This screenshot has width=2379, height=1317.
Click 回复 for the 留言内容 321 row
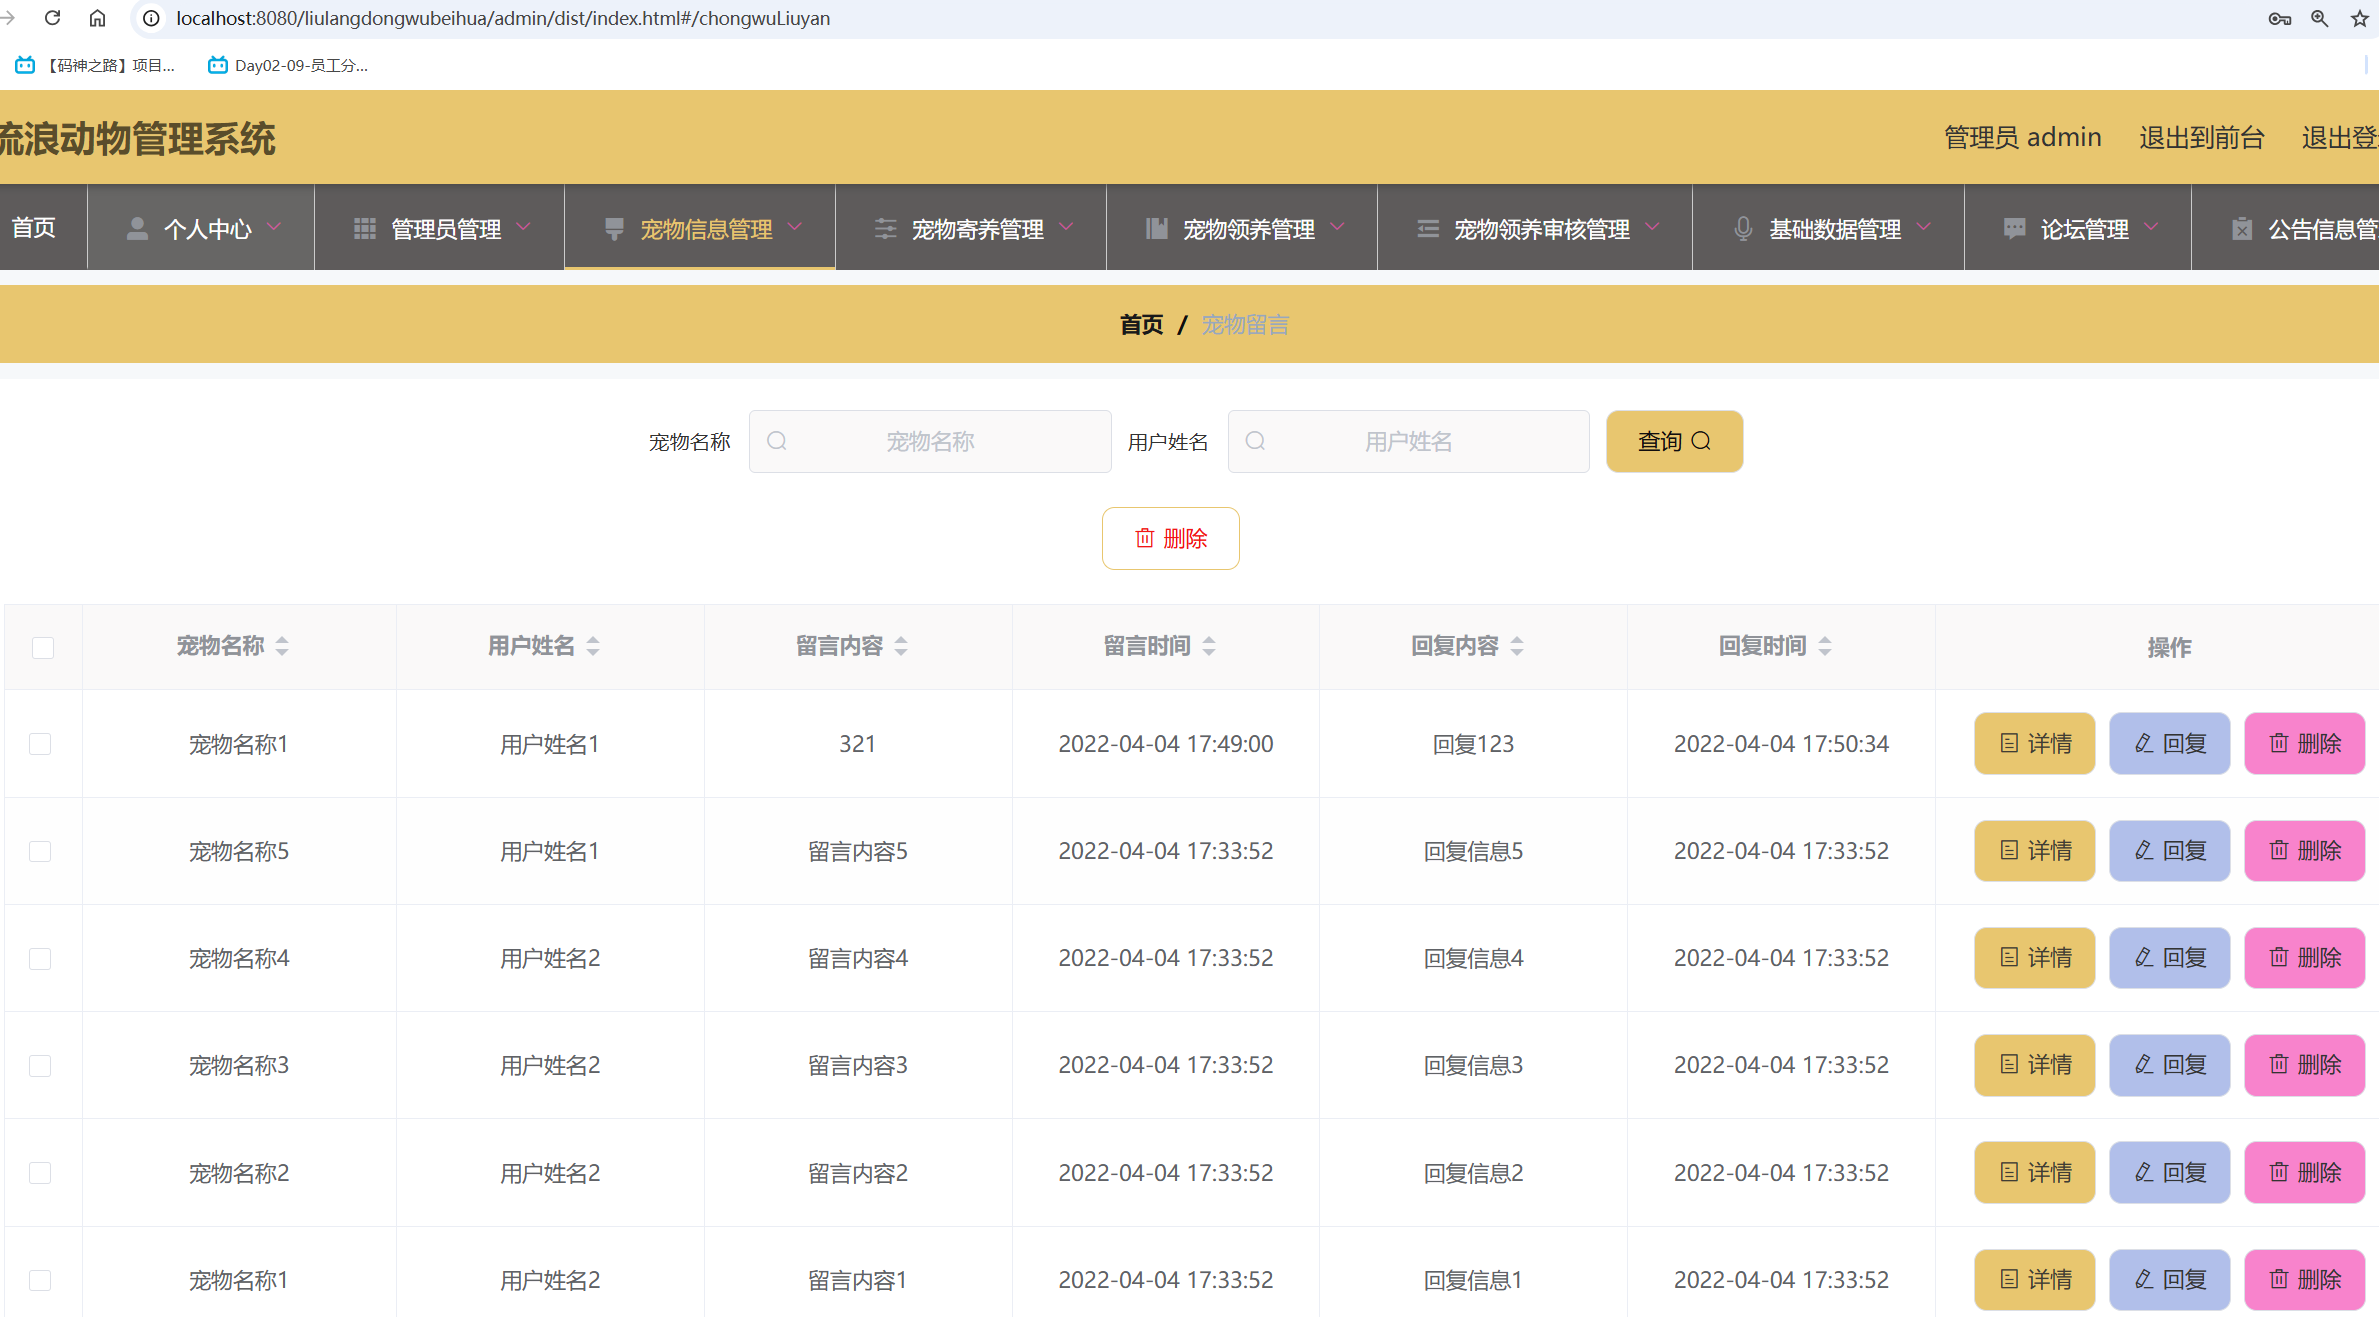(2169, 743)
